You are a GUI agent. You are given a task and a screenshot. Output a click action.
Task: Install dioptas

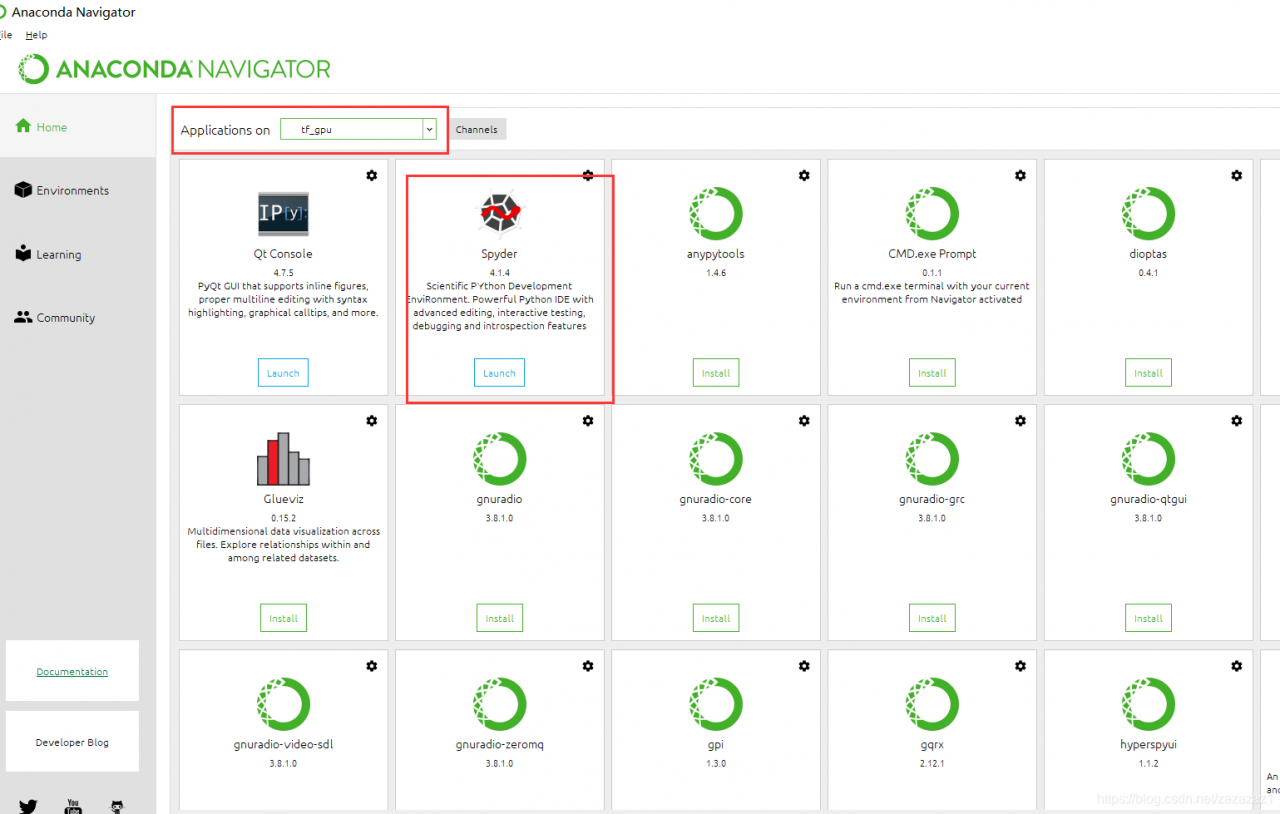tap(1148, 373)
